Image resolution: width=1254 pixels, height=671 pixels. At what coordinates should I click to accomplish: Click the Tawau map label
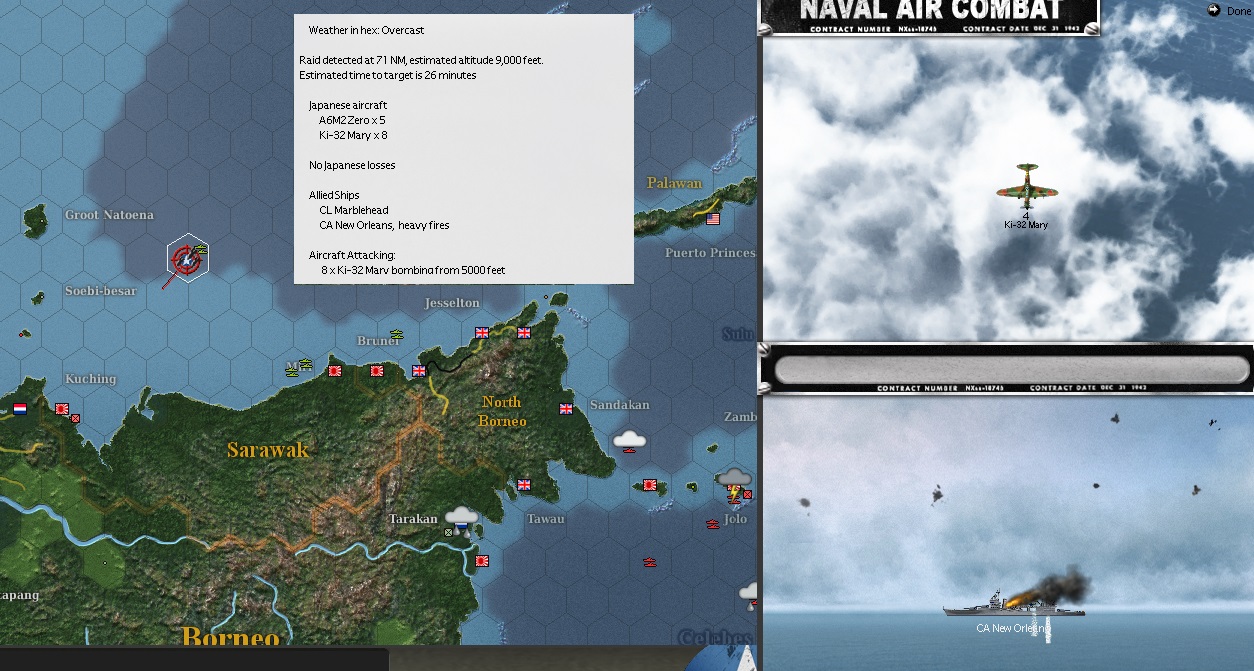coord(546,519)
